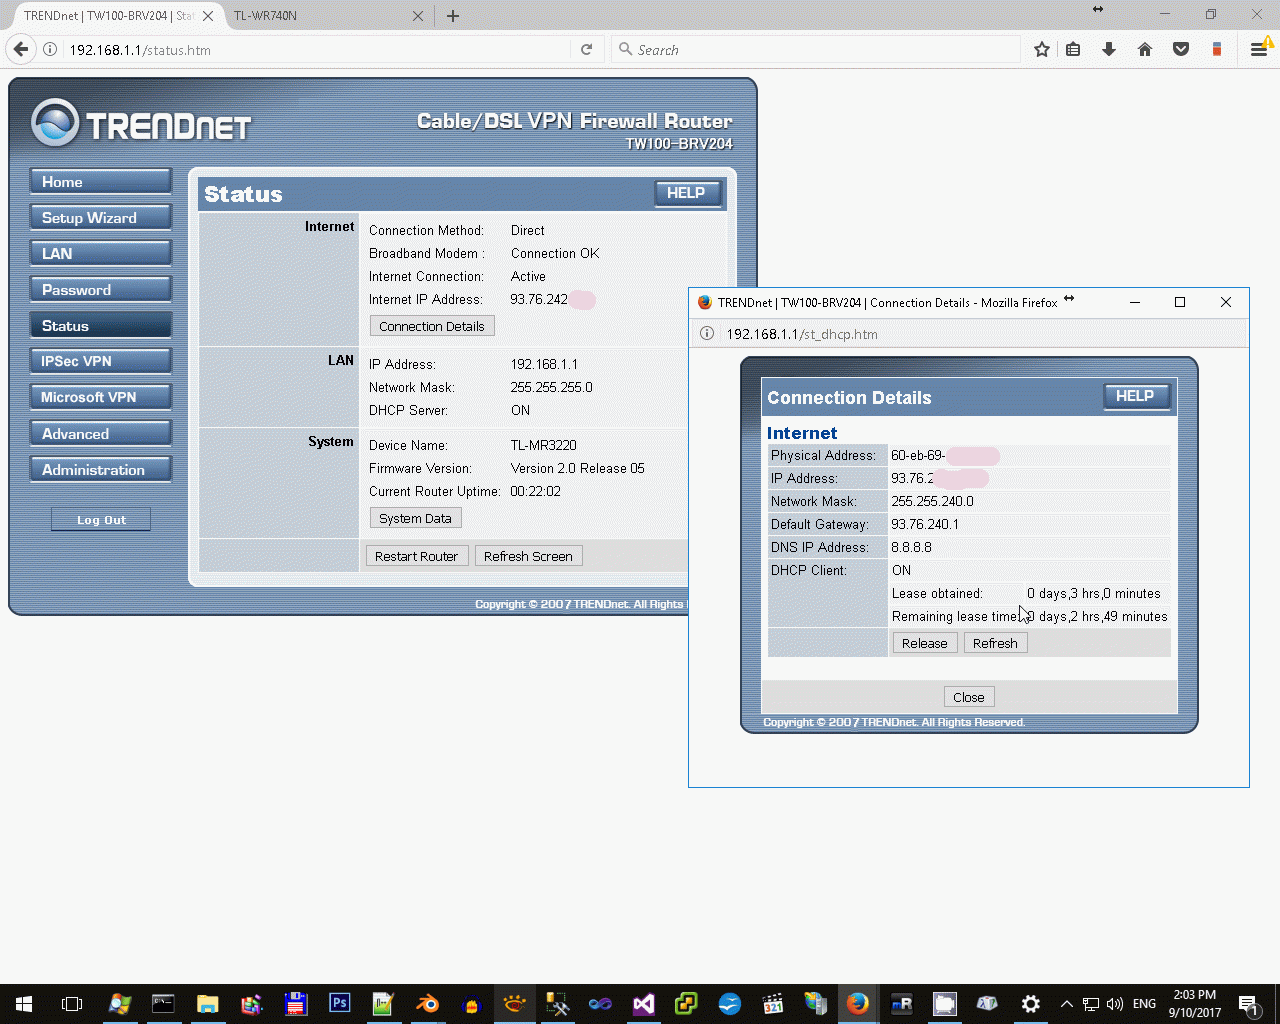Open the network tray icon
Screen dimensions: 1280x1024
tap(1090, 1004)
